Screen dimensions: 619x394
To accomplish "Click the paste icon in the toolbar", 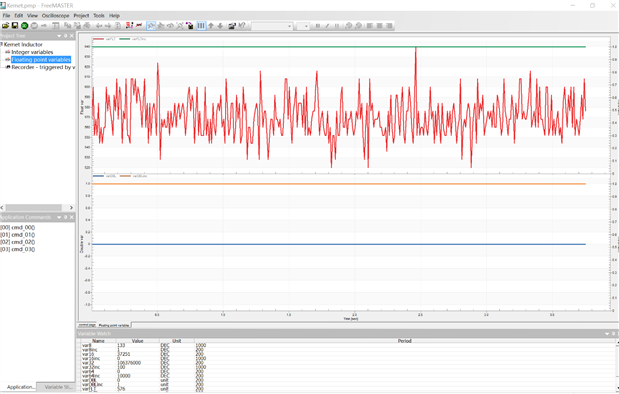I will click(77, 26).
